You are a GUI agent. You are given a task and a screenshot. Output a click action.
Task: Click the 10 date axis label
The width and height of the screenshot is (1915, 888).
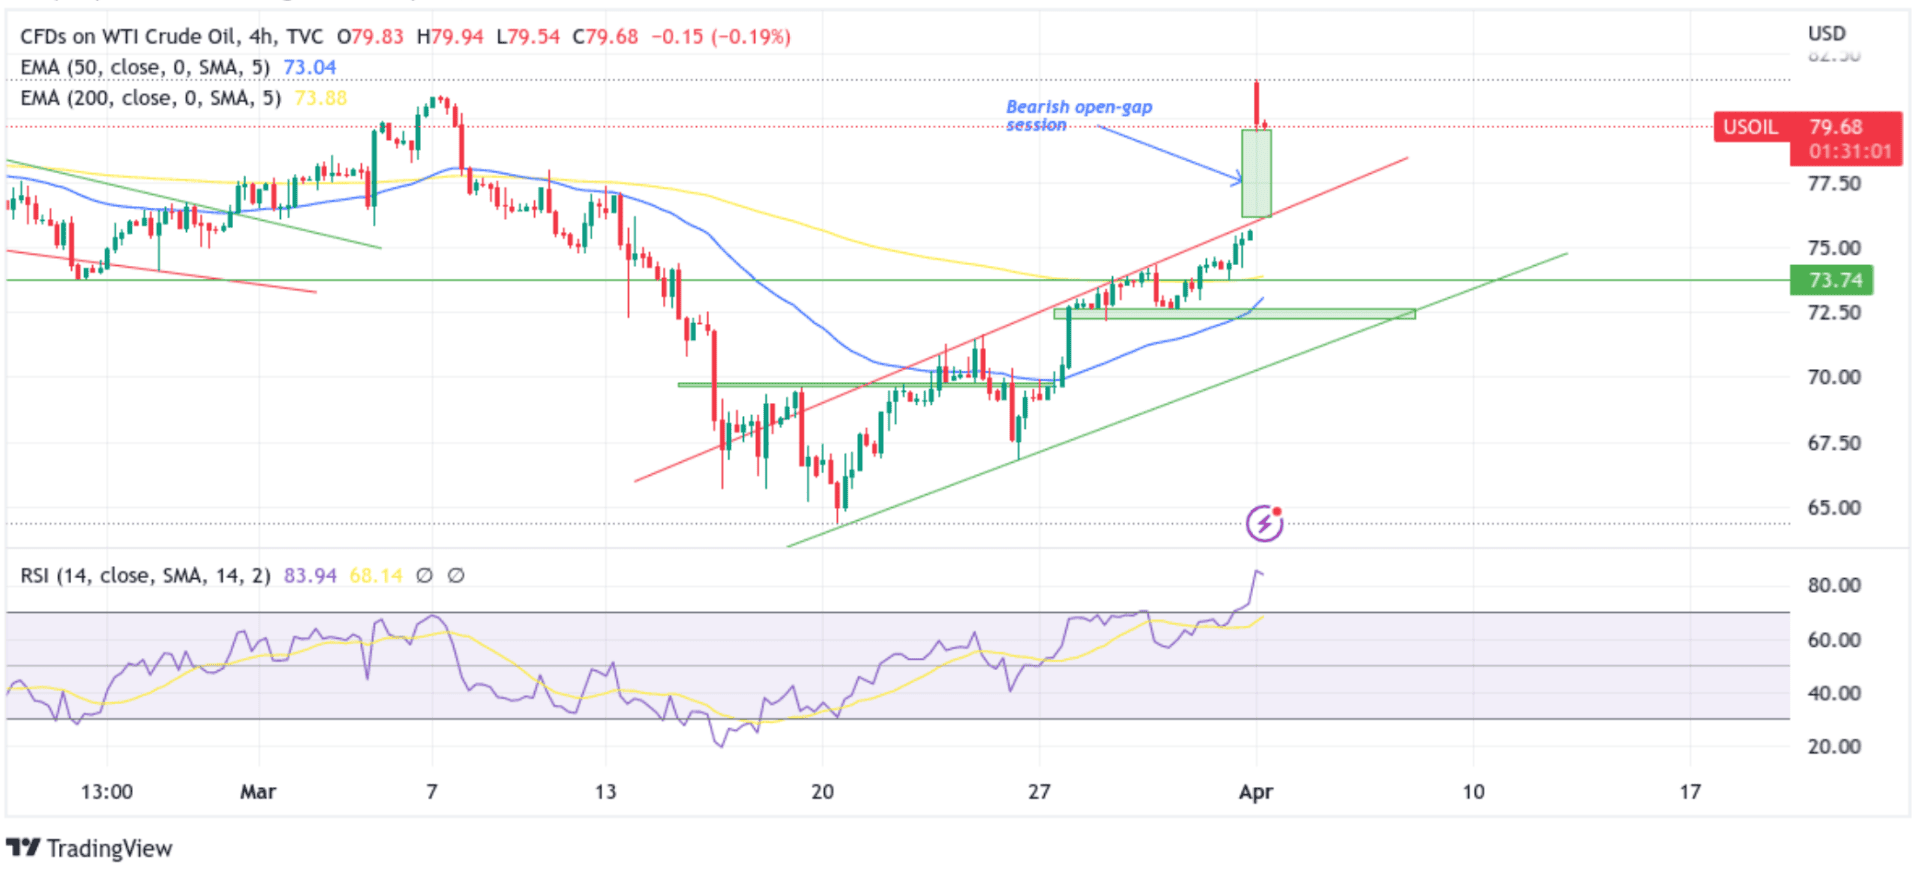click(x=1474, y=792)
